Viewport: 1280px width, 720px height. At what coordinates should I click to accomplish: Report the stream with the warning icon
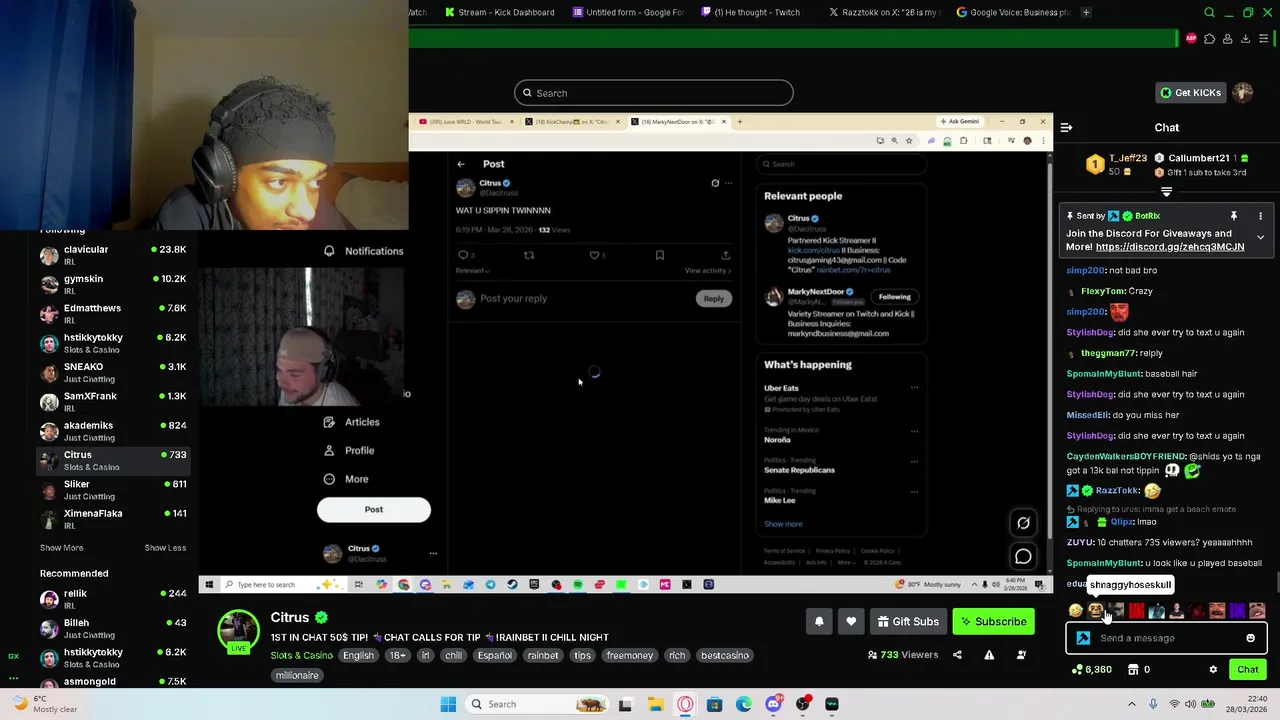989,655
